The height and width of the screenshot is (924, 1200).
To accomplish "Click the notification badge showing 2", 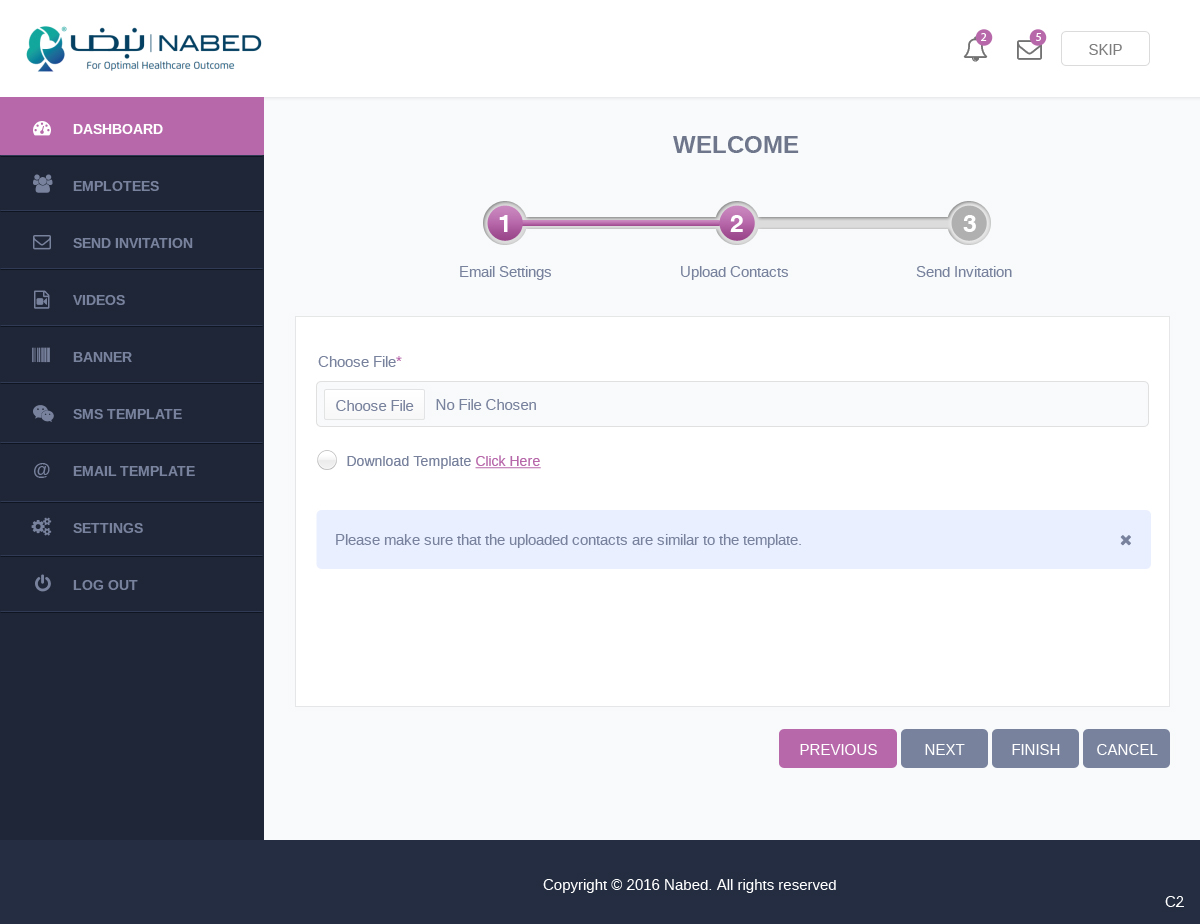I will (984, 37).
